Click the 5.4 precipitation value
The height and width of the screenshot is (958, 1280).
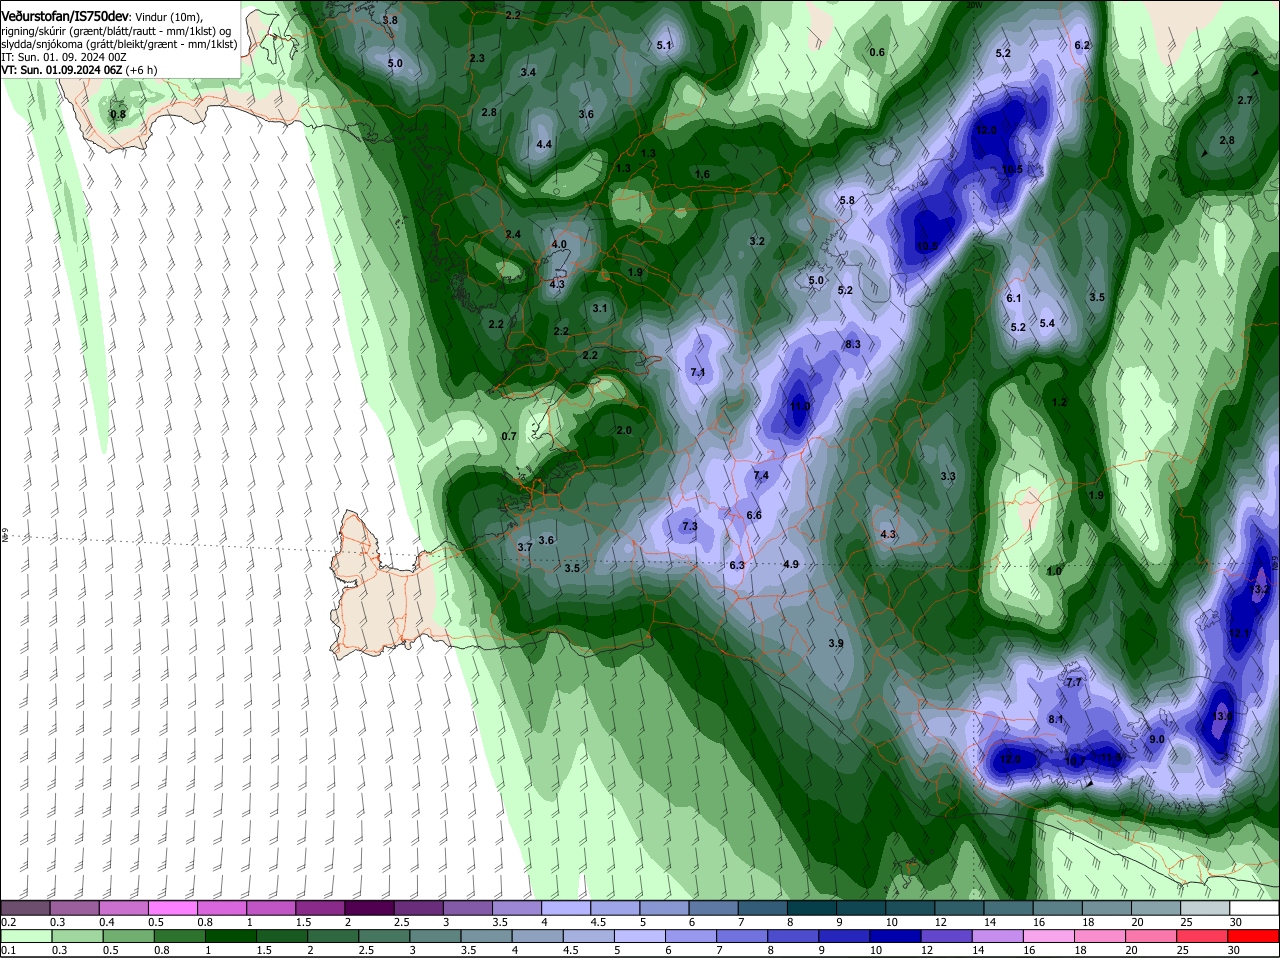[1047, 323]
